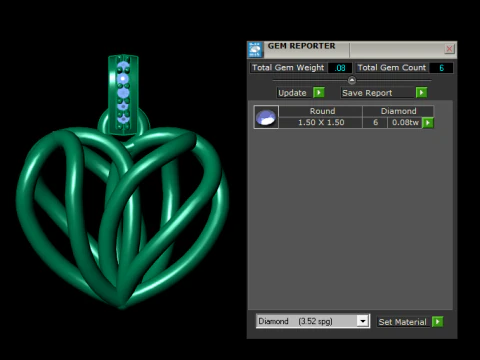Click the Save Report label
The height and width of the screenshot is (360, 480).
coord(367,93)
